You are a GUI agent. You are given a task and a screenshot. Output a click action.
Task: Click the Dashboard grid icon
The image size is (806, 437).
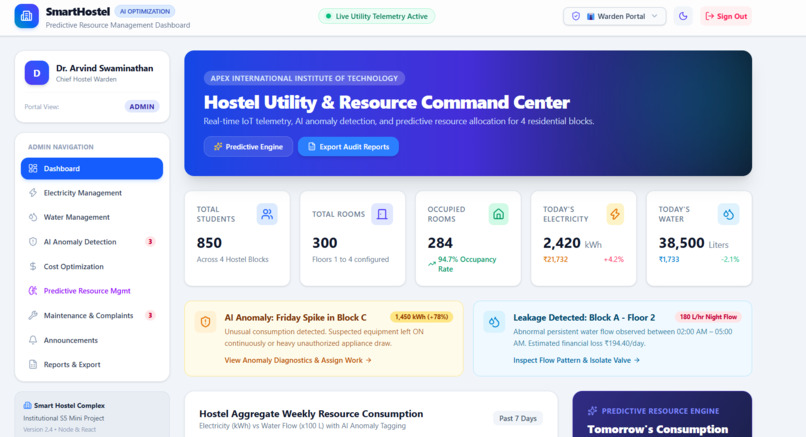click(x=33, y=169)
